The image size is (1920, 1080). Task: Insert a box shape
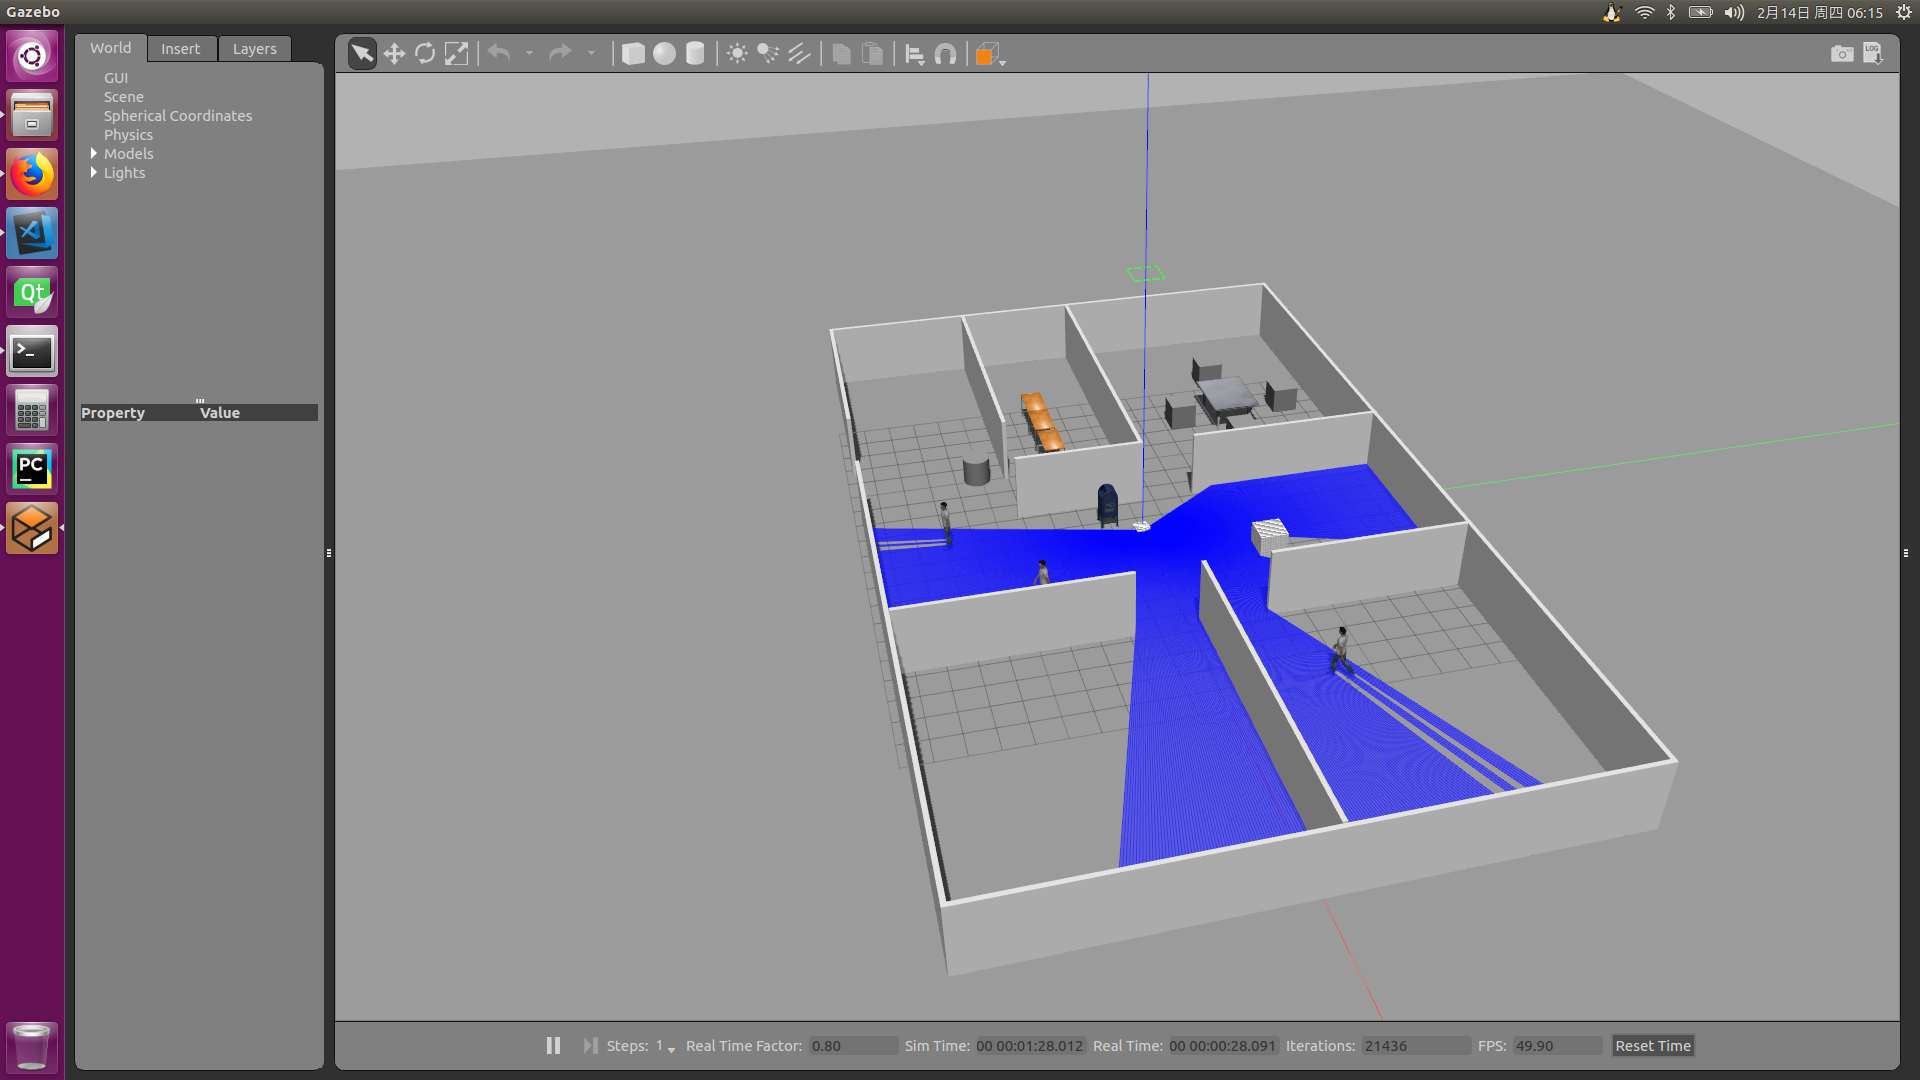tap(633, 54)
